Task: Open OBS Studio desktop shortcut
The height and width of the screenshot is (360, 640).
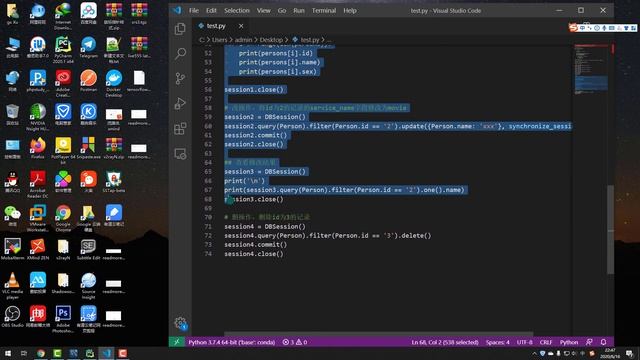Action: (x=12, y=317)
